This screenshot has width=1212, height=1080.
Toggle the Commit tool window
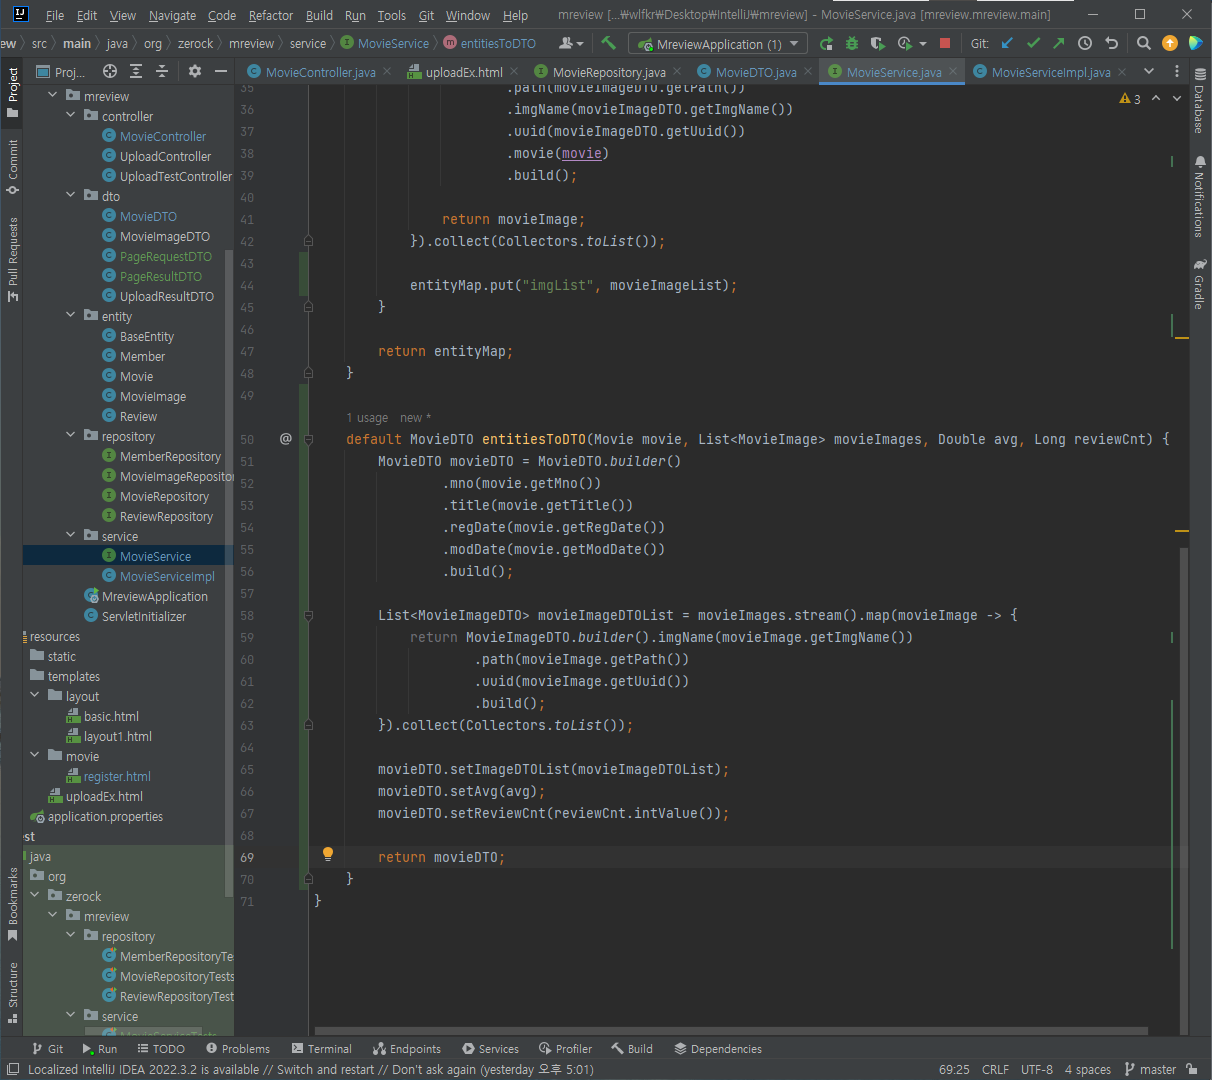pos(12,166)
